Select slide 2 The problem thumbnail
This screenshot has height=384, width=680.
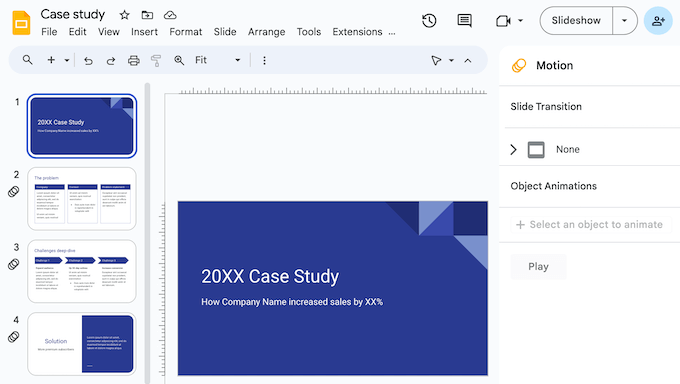82,199
